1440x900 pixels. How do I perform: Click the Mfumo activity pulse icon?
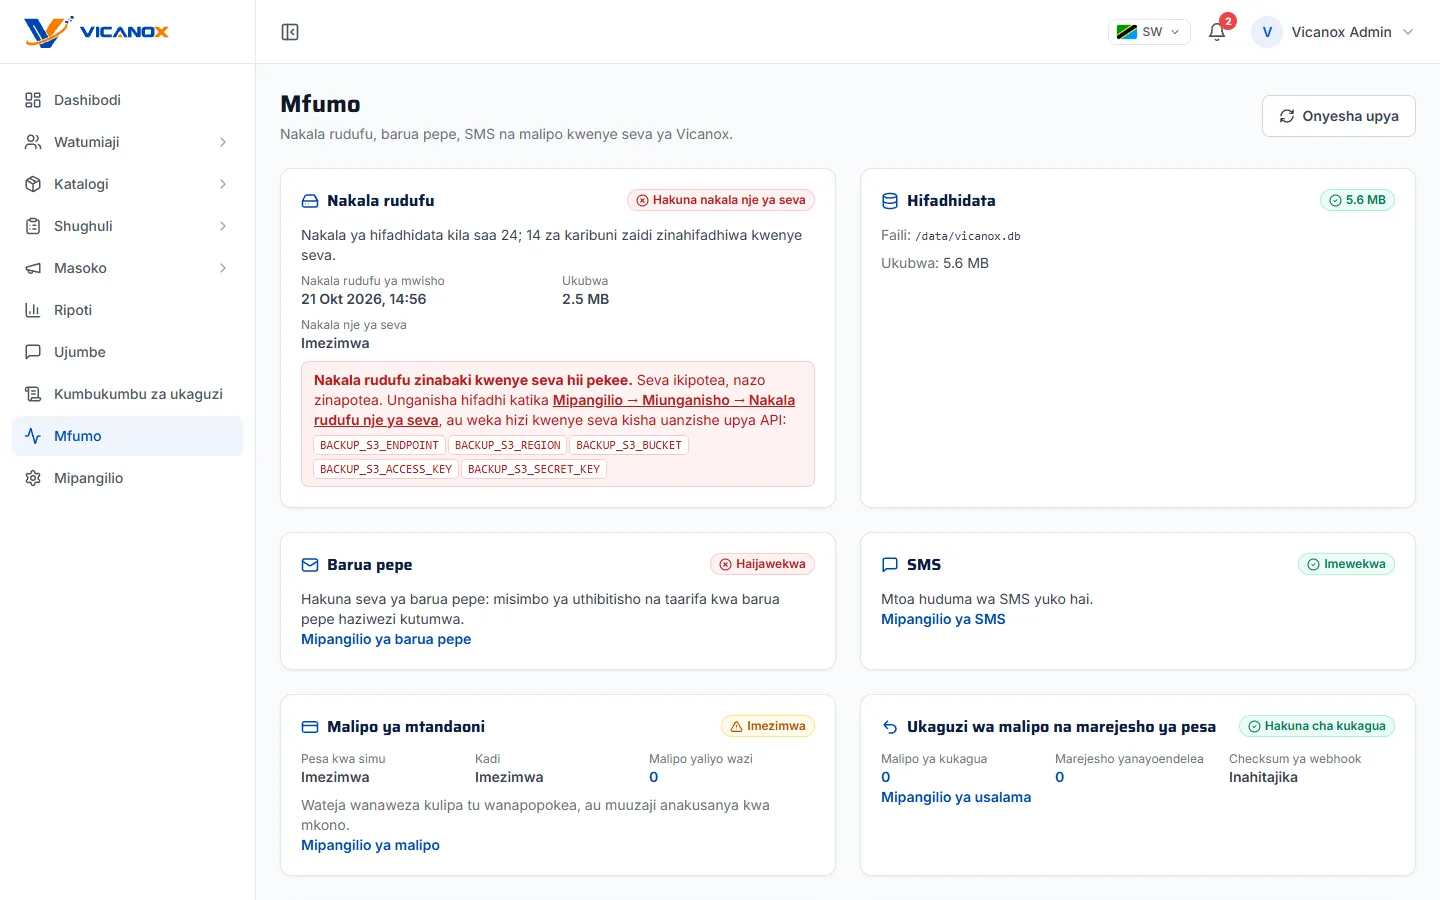pos(33,436)
